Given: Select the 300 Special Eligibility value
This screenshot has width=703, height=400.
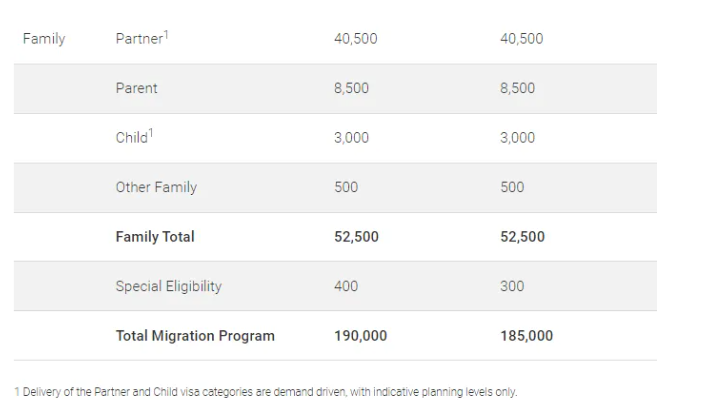Looking at the screenshot, I should click(510, 286).
